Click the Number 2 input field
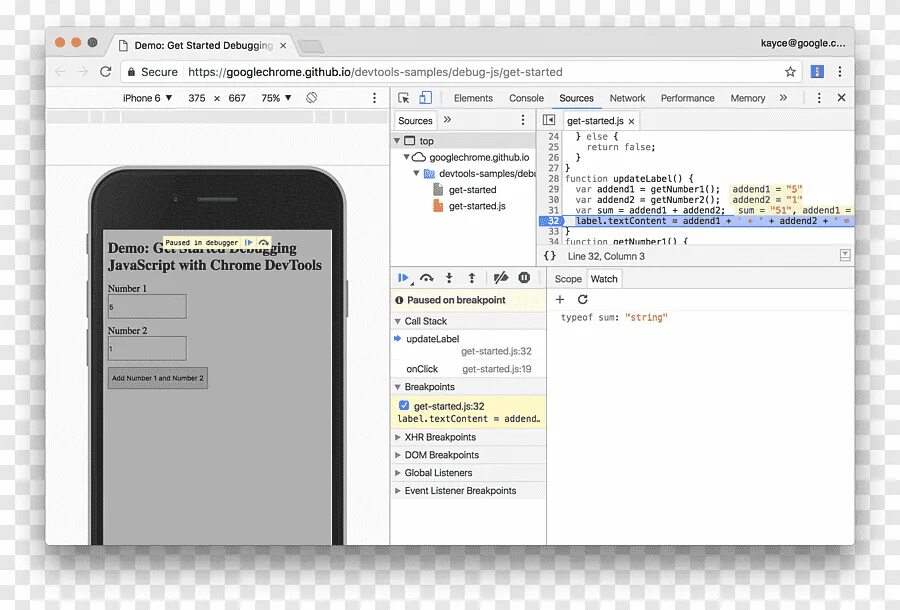The width and height of the screenshot is (900, 610). coord(147,348)
